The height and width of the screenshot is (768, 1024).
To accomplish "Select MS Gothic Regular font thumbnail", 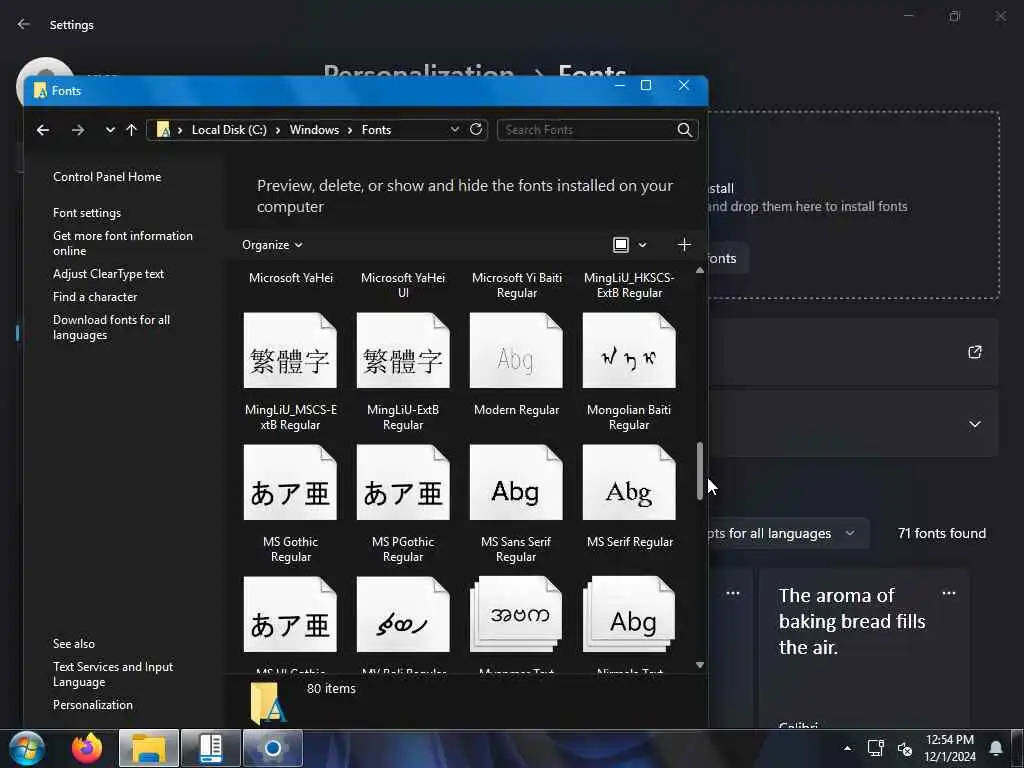I will (x=291, y=482).
